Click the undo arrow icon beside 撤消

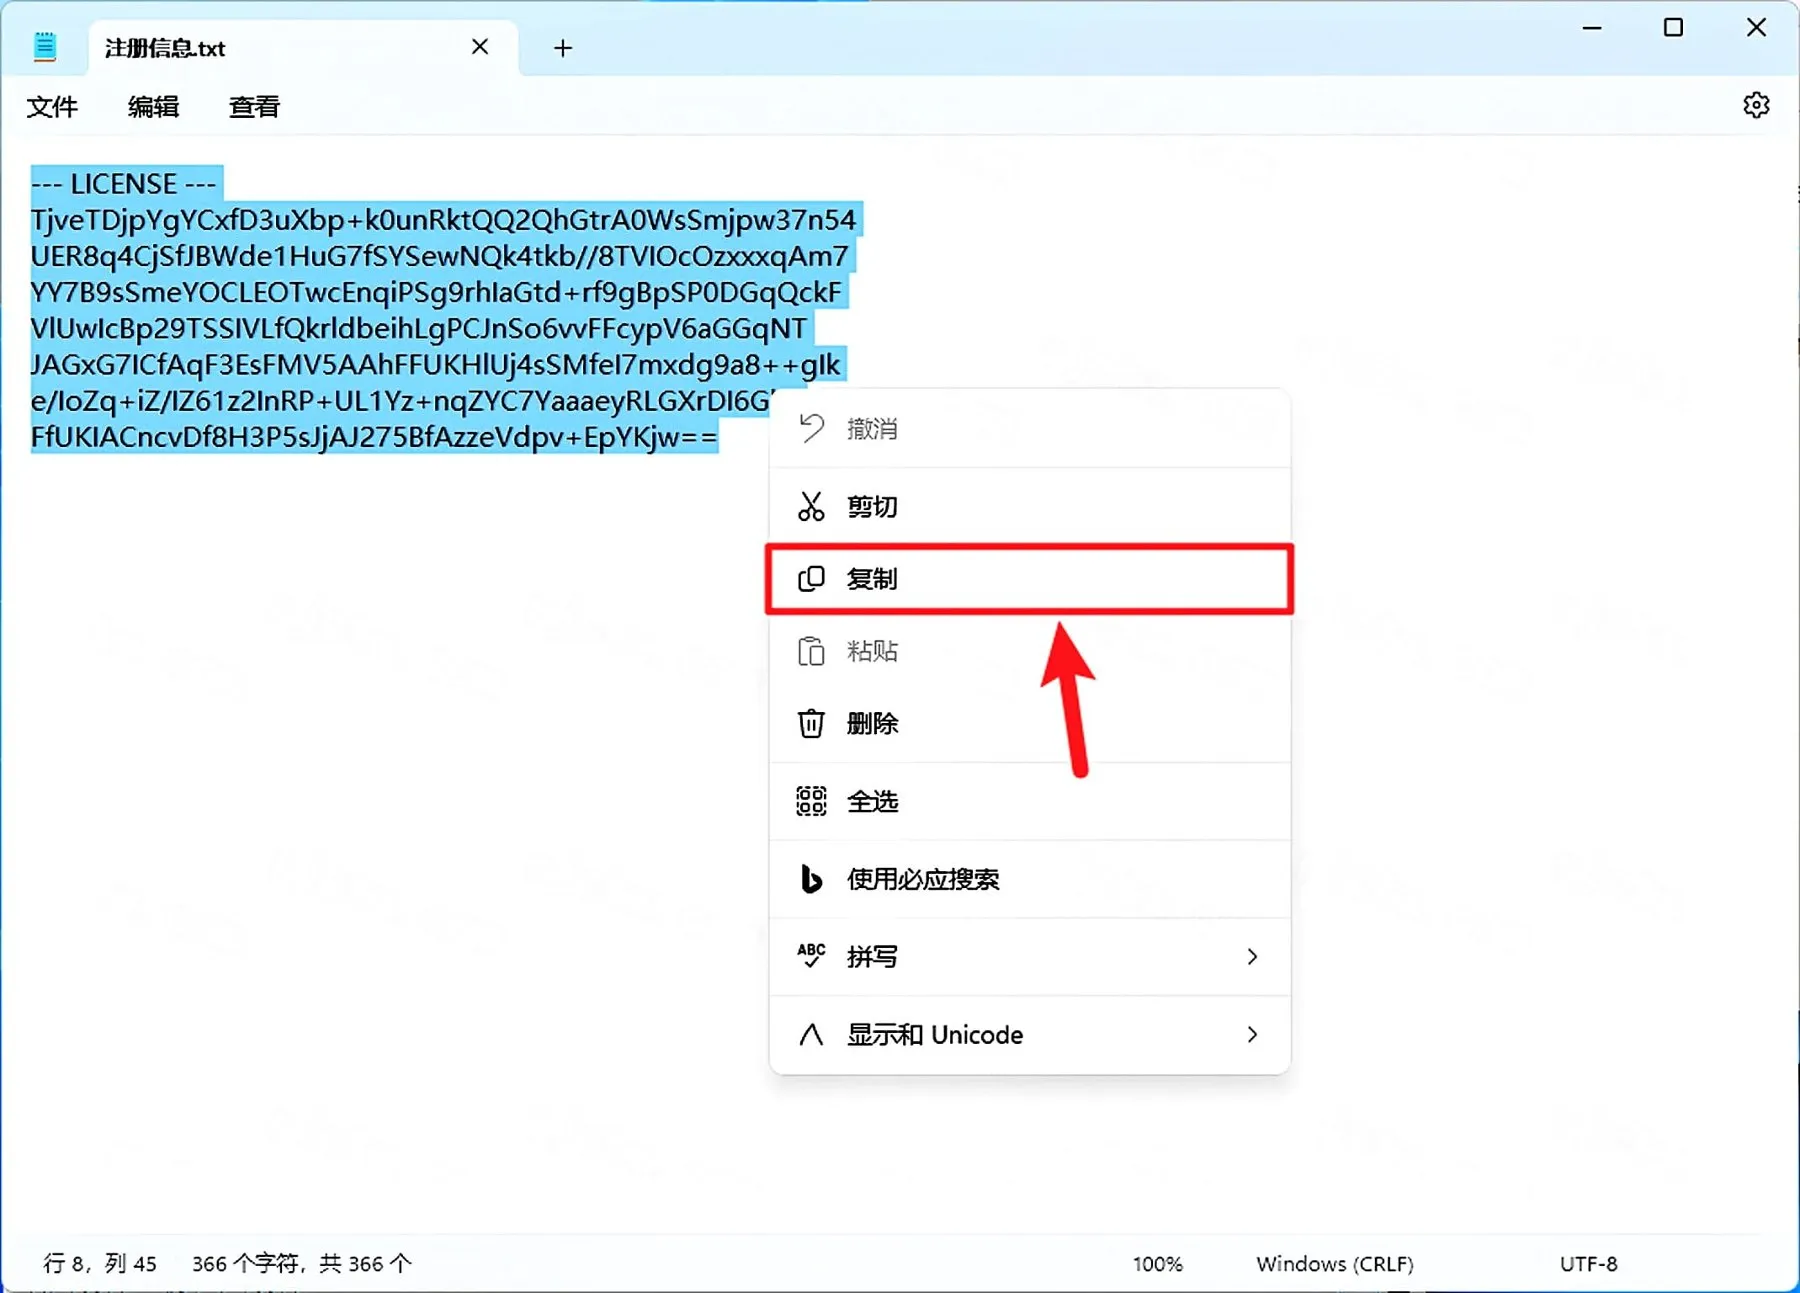[811, 428]
